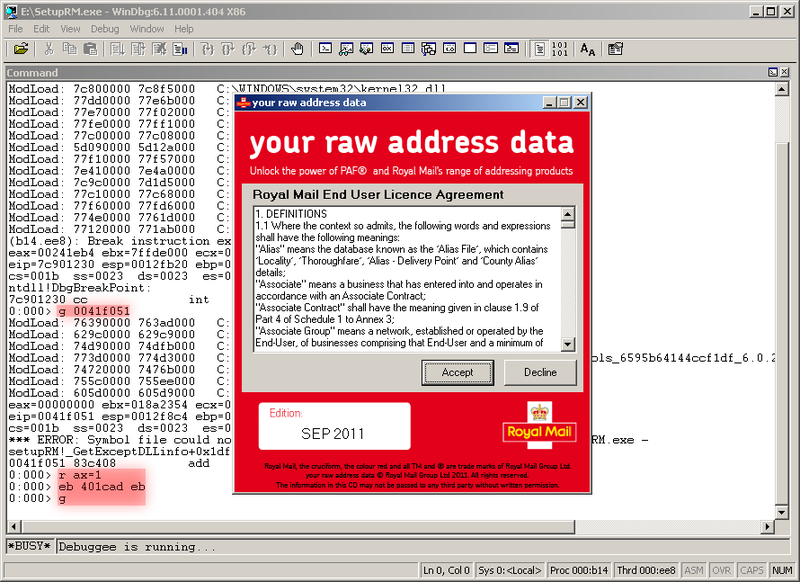Click the Options toolbar icon
This screenshot has width=800, height=582.
pos(615,49)
